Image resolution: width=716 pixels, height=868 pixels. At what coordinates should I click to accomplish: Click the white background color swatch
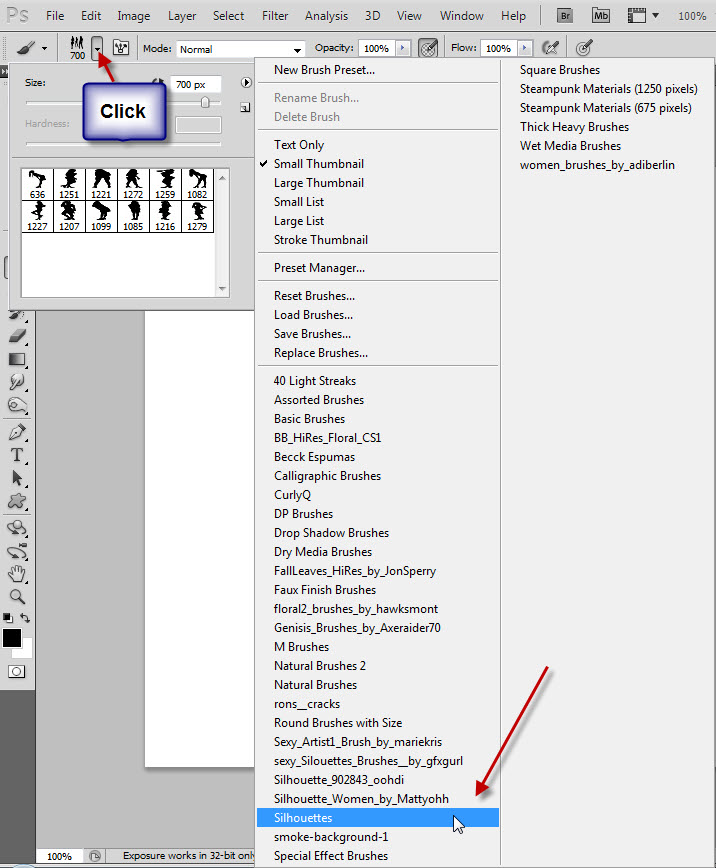[x=25, y=652]
